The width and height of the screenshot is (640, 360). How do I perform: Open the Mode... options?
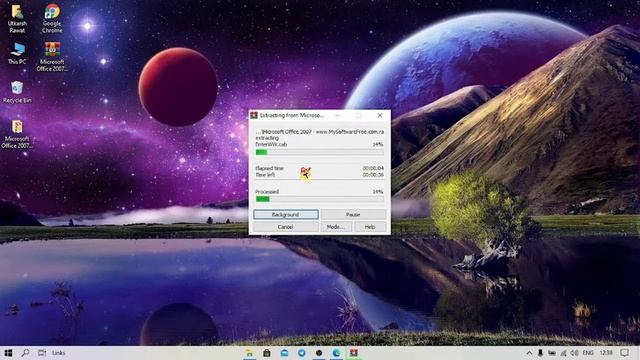click(336, 227)
